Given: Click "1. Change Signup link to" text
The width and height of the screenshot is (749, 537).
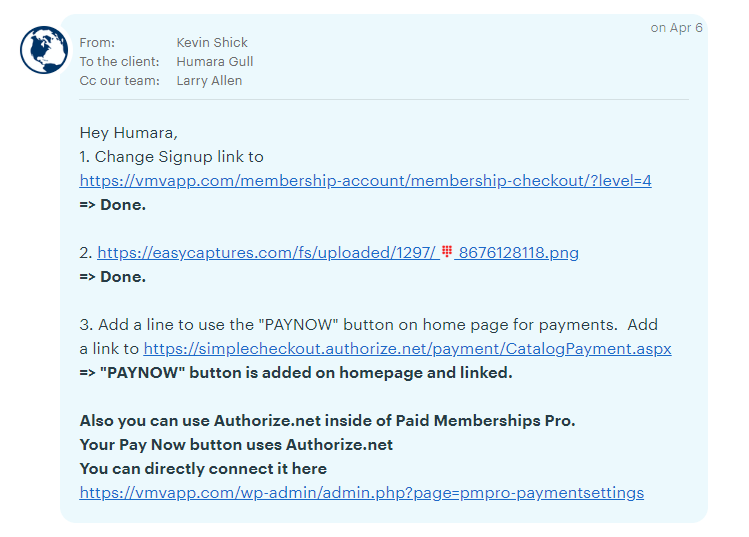Looking at the screenshot, I should 171,156.
